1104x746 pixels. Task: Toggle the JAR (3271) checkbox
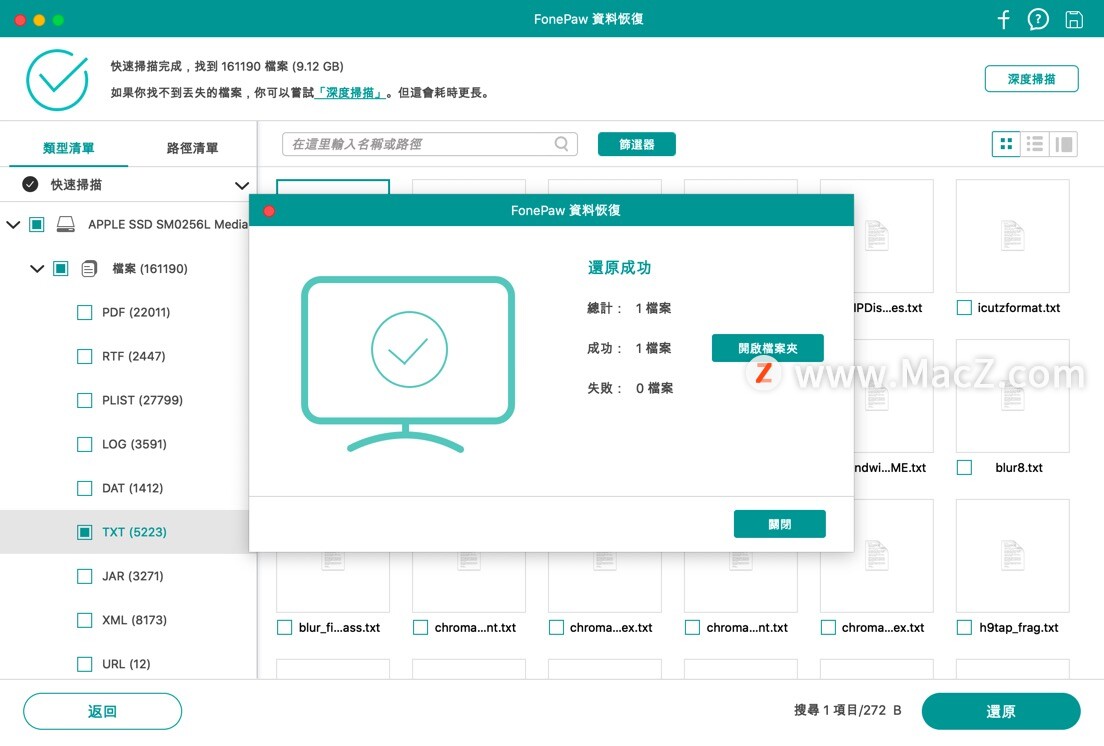pos(84,576)
